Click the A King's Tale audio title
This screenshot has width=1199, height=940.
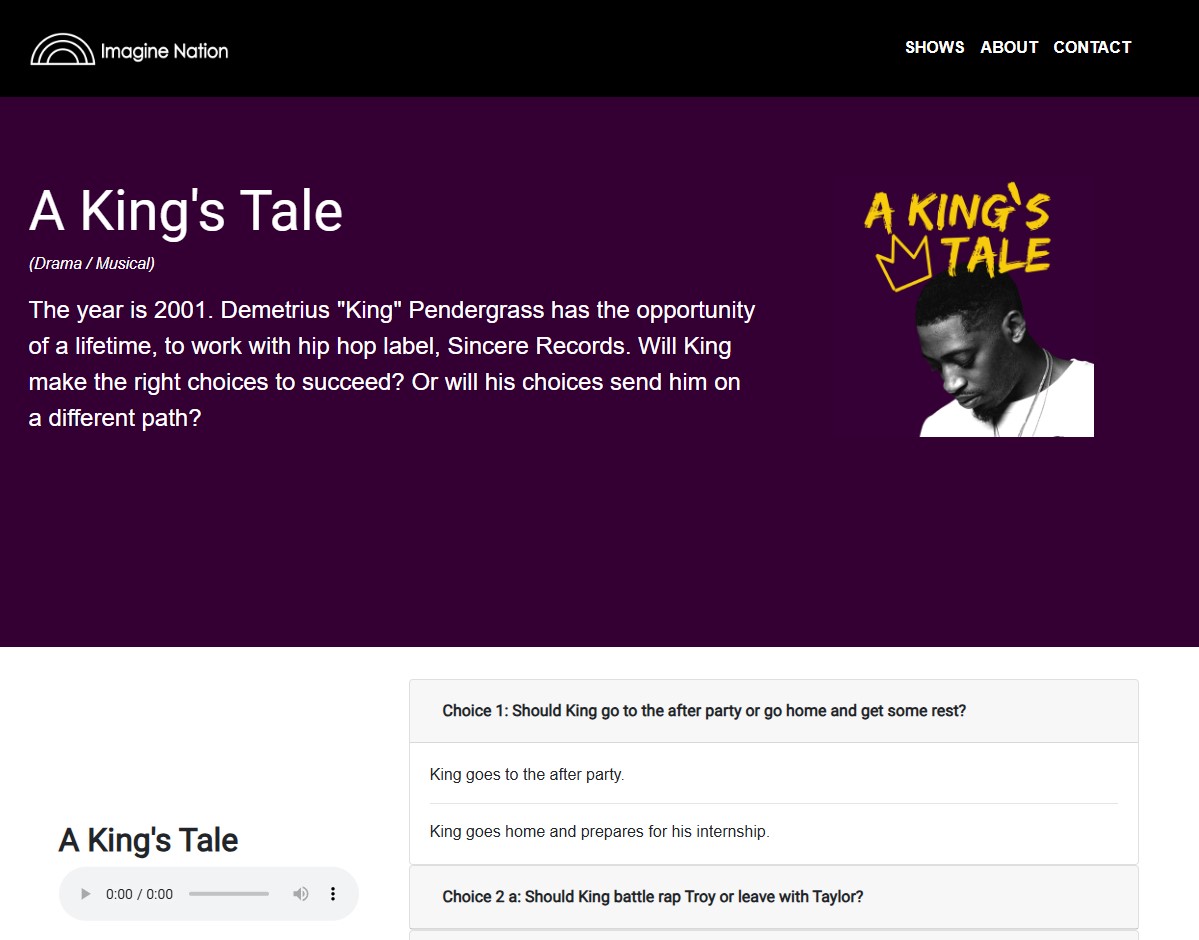click(148, 840)
